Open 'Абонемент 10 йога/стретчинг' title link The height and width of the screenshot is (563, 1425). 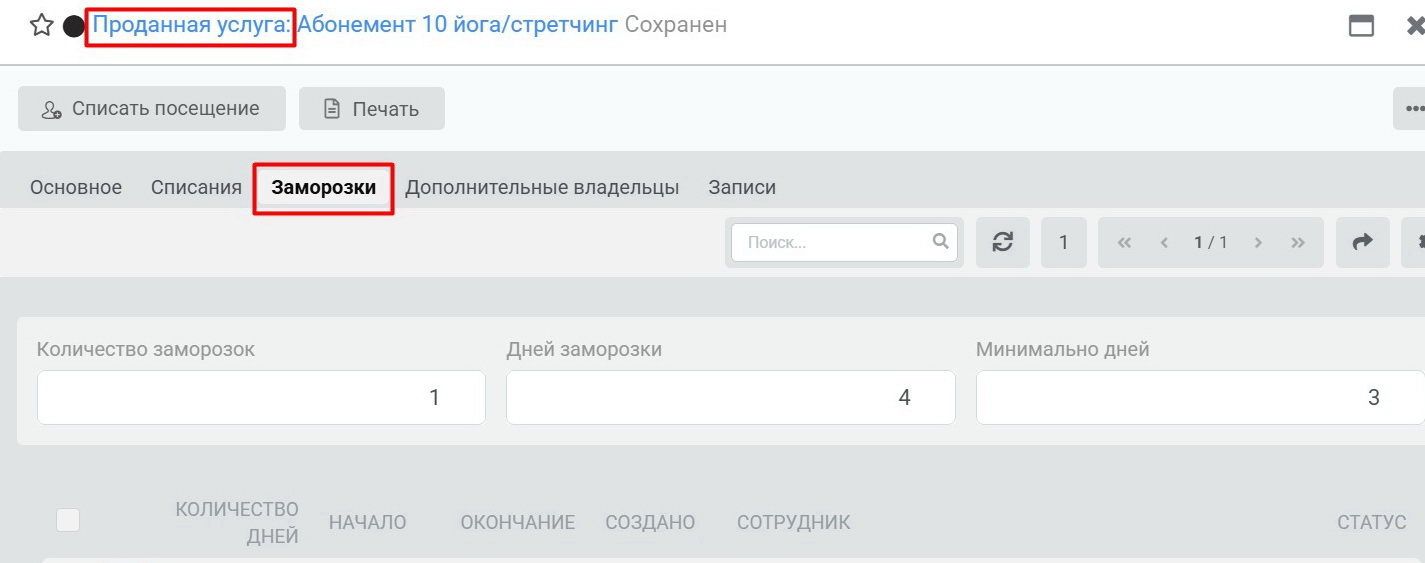point(458,25)
